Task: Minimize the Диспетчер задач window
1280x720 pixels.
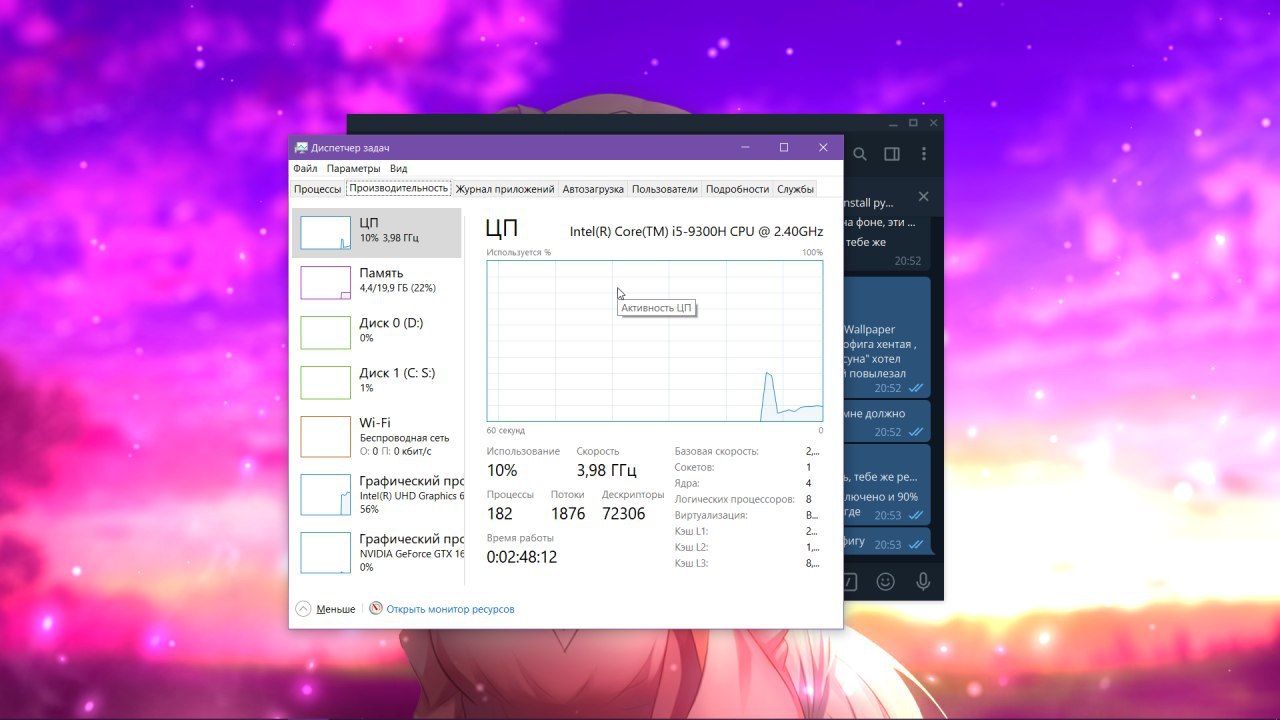Action: click(745, 147)
